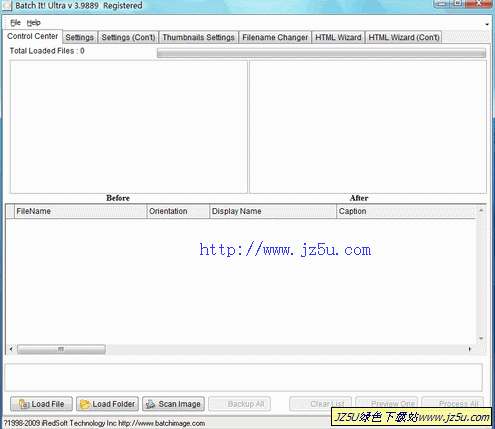
Task: Open the Settings (Con't) tab
Action: 128,37
